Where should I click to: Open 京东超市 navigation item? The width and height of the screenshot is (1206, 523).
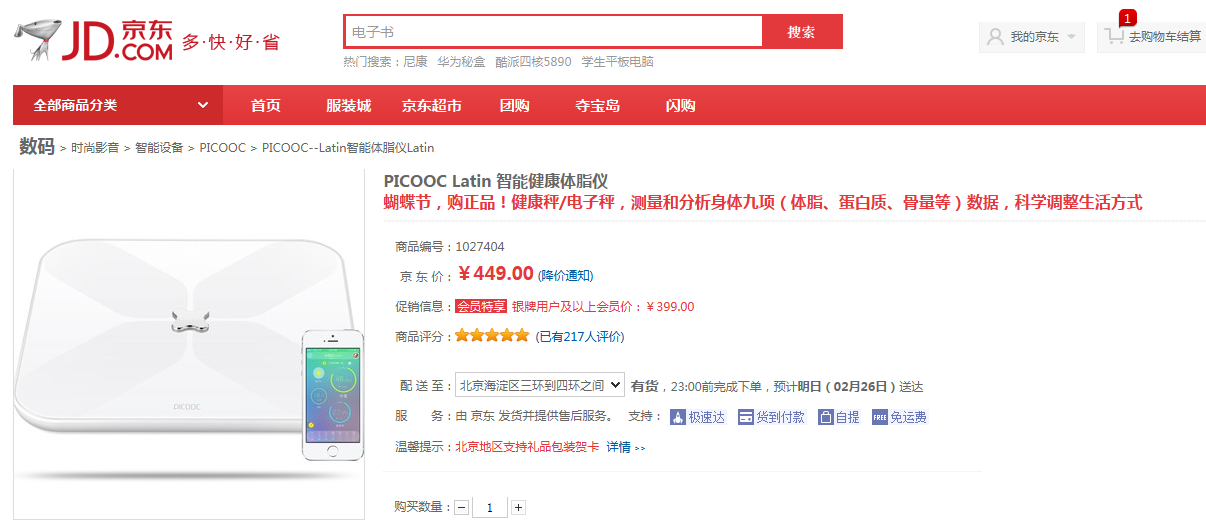[432, 105]
